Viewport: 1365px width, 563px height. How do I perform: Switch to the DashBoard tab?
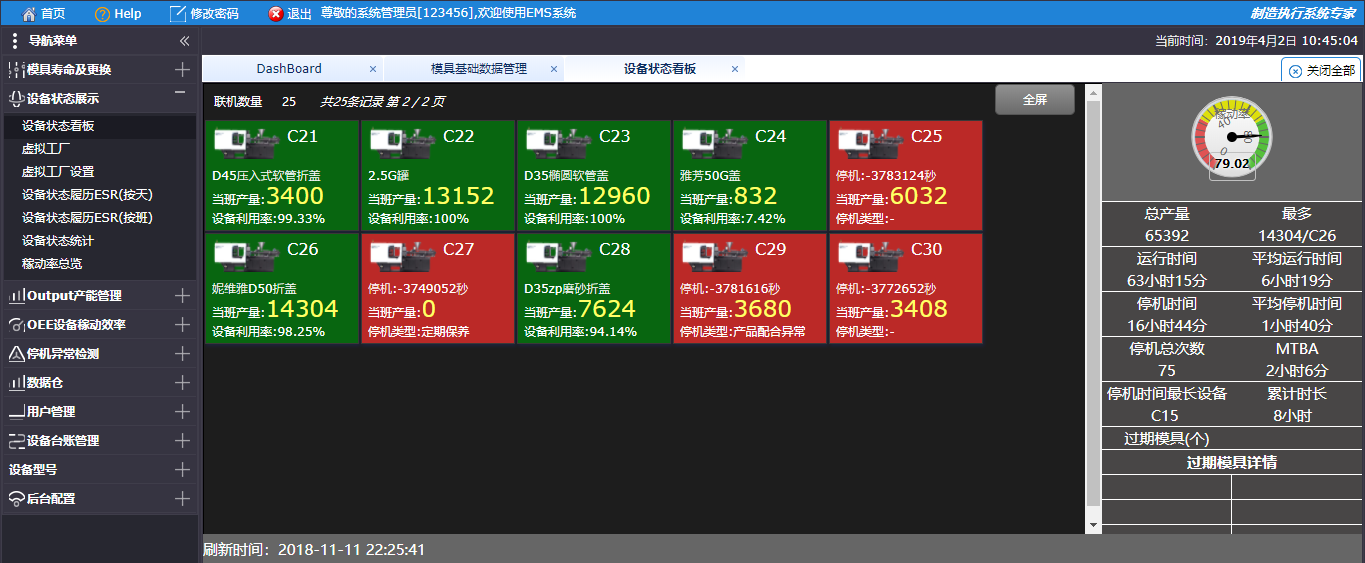[x=289, y=69]
